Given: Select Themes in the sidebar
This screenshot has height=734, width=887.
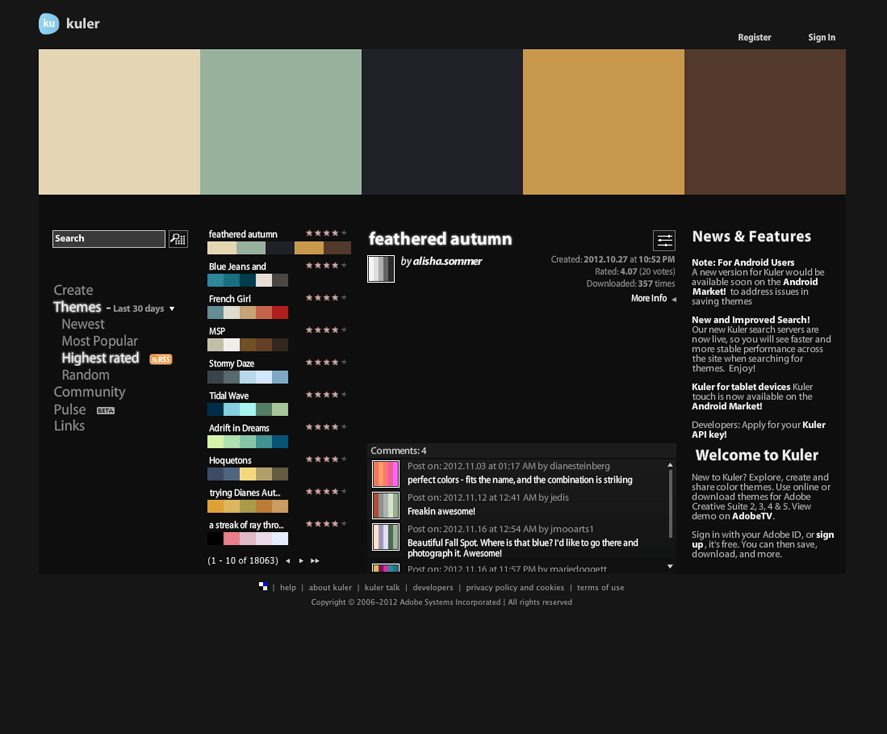Looking at the screenshot, I should (77, 307).
